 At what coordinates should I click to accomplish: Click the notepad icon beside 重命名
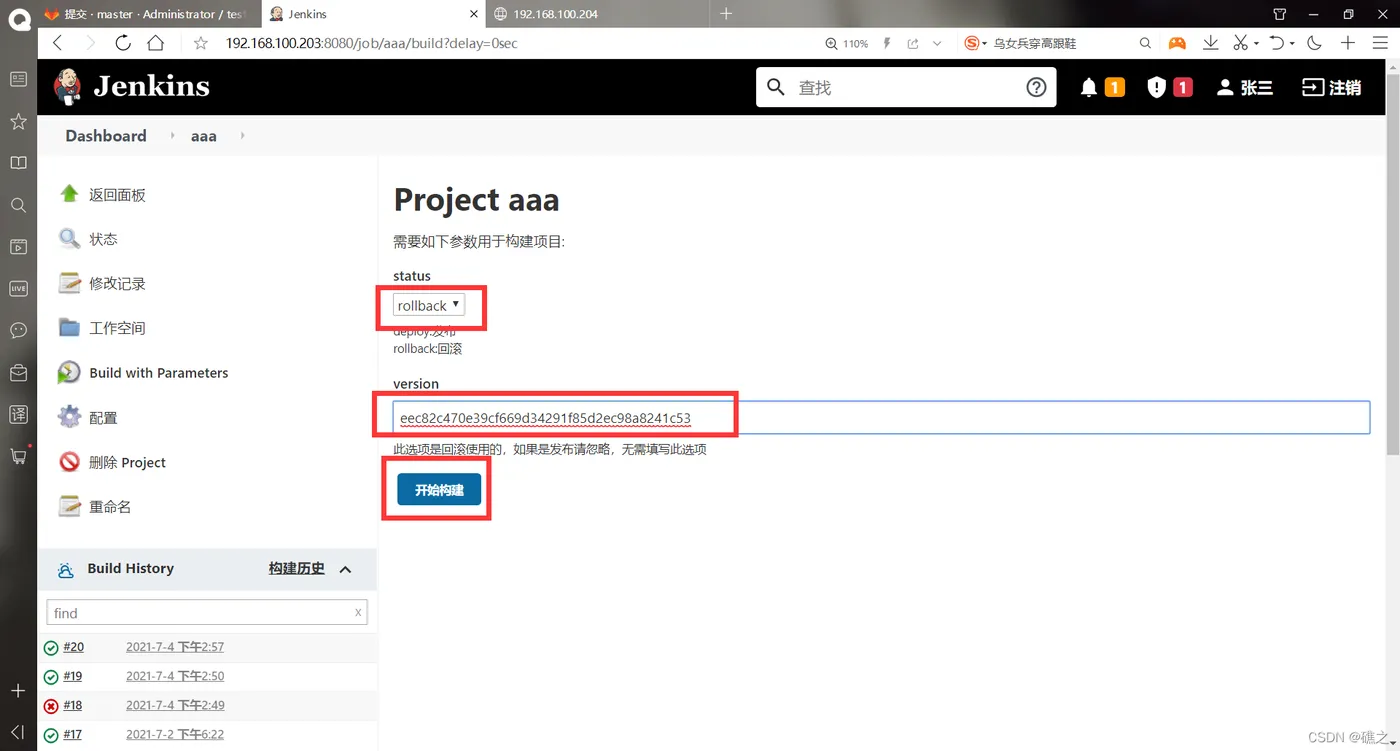[x=69, y=506]
